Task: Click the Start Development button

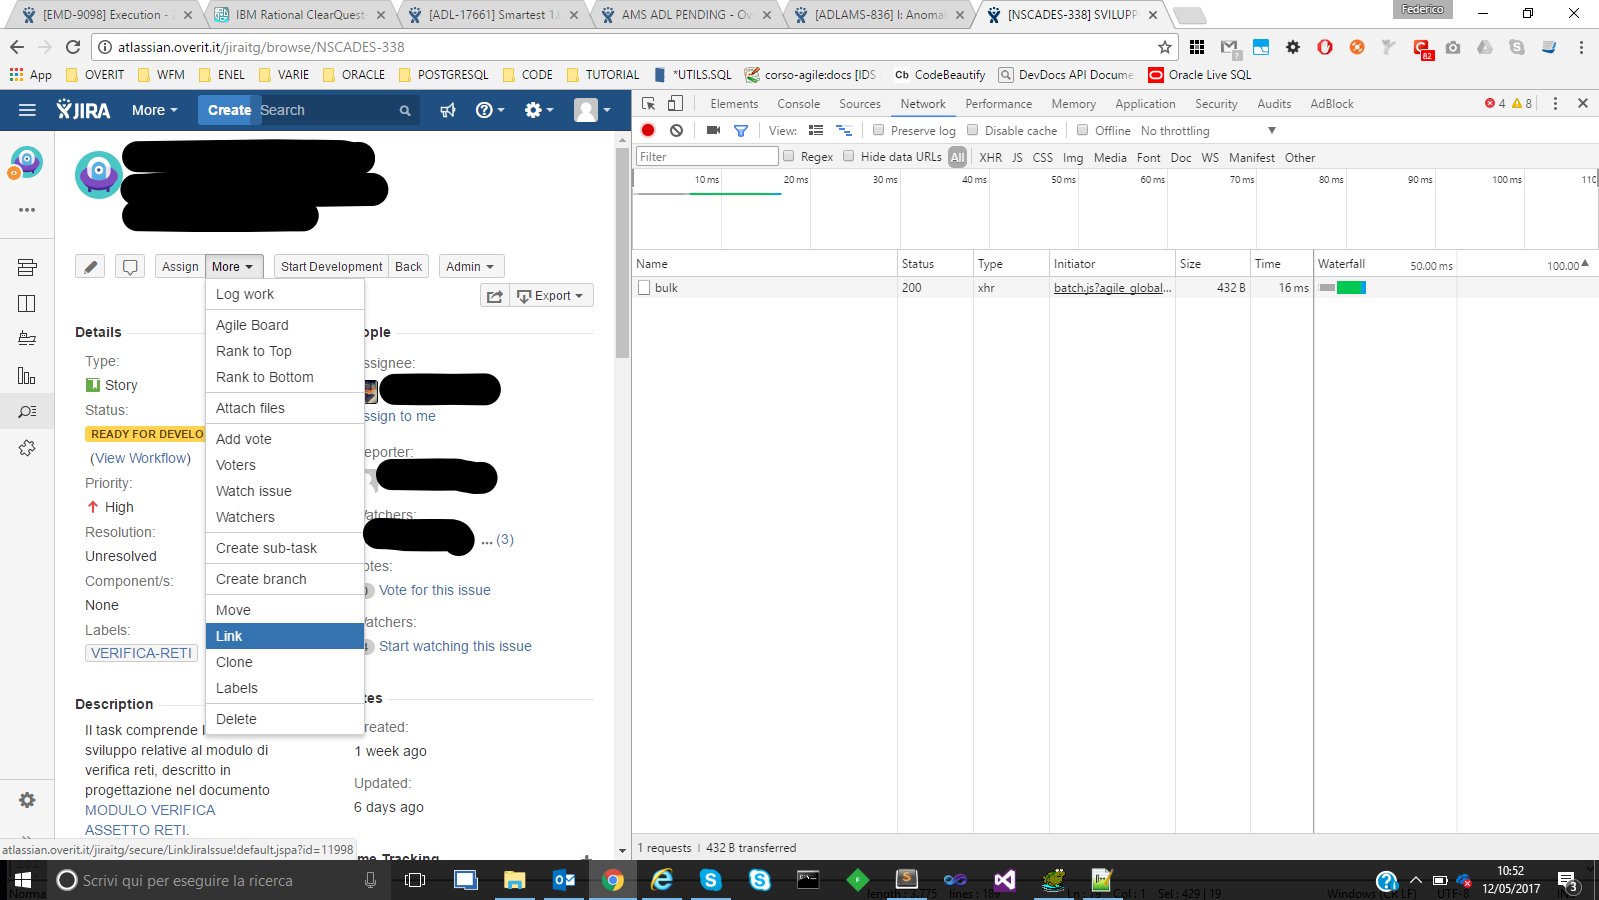Action: click(331, 266)
